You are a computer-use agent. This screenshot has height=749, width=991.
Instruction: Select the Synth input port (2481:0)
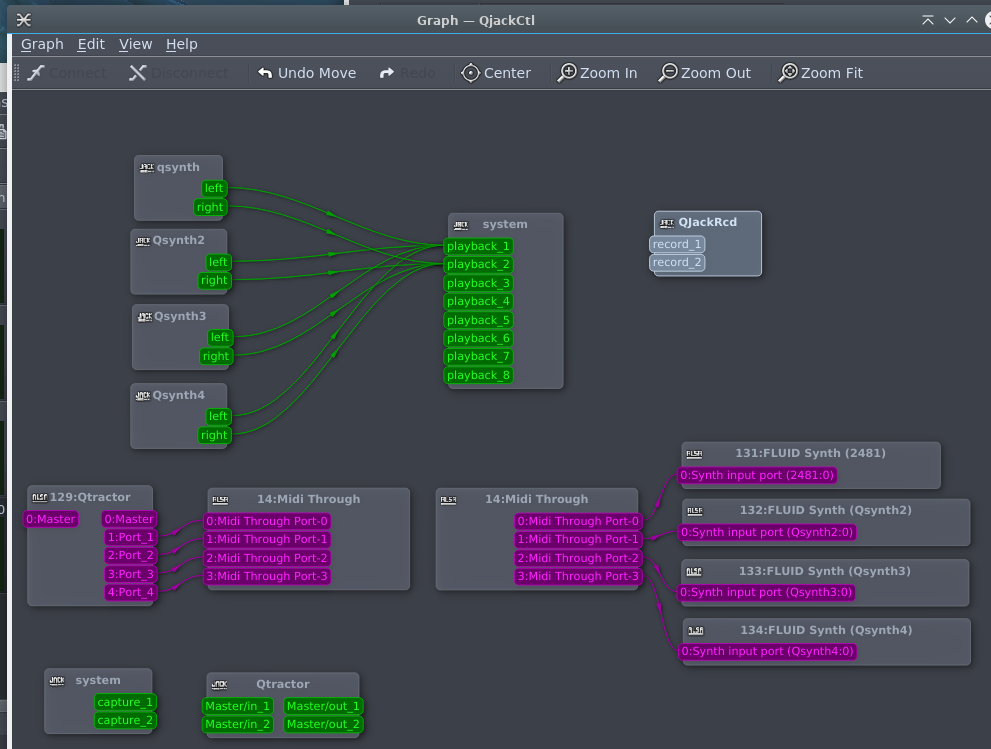click(x=757, y=475)
